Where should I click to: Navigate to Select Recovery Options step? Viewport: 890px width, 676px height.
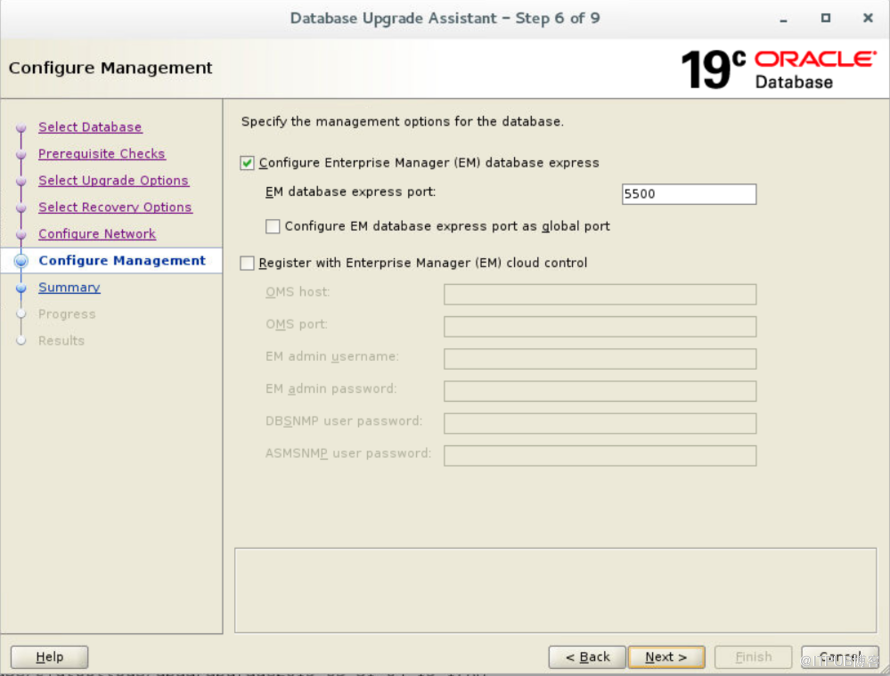click(115, 207)
